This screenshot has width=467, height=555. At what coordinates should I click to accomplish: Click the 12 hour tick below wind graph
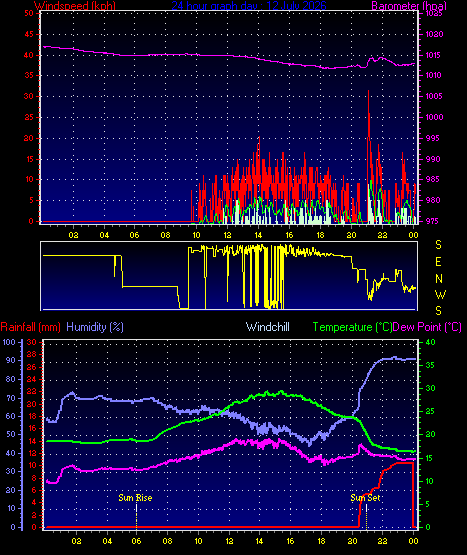(x=227, y=235)
